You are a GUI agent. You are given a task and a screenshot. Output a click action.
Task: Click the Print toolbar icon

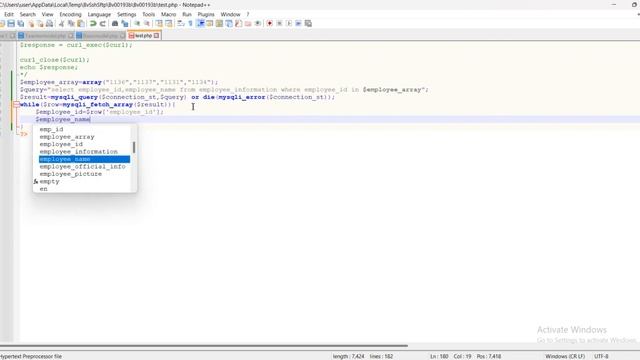(49, 24)
